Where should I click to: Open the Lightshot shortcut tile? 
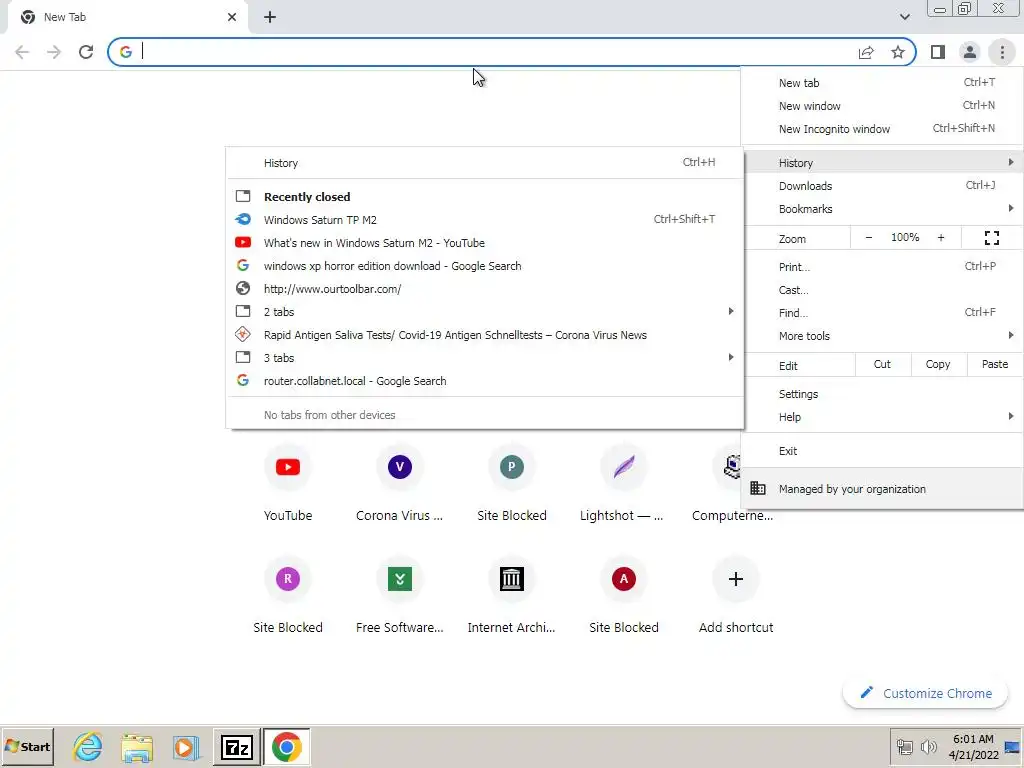[x=624, y=482]
